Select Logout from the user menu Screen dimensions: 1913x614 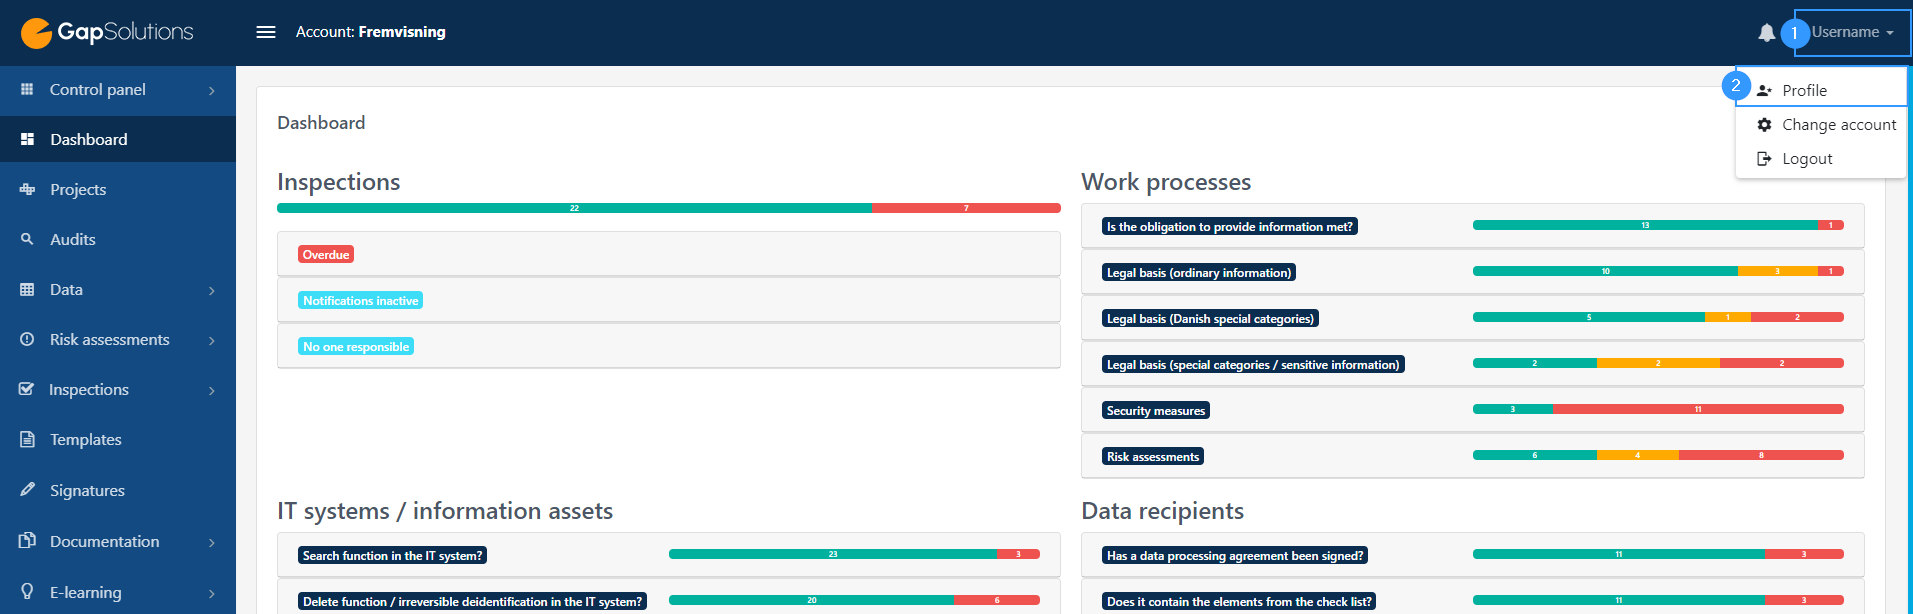(x=1821, y=159)
